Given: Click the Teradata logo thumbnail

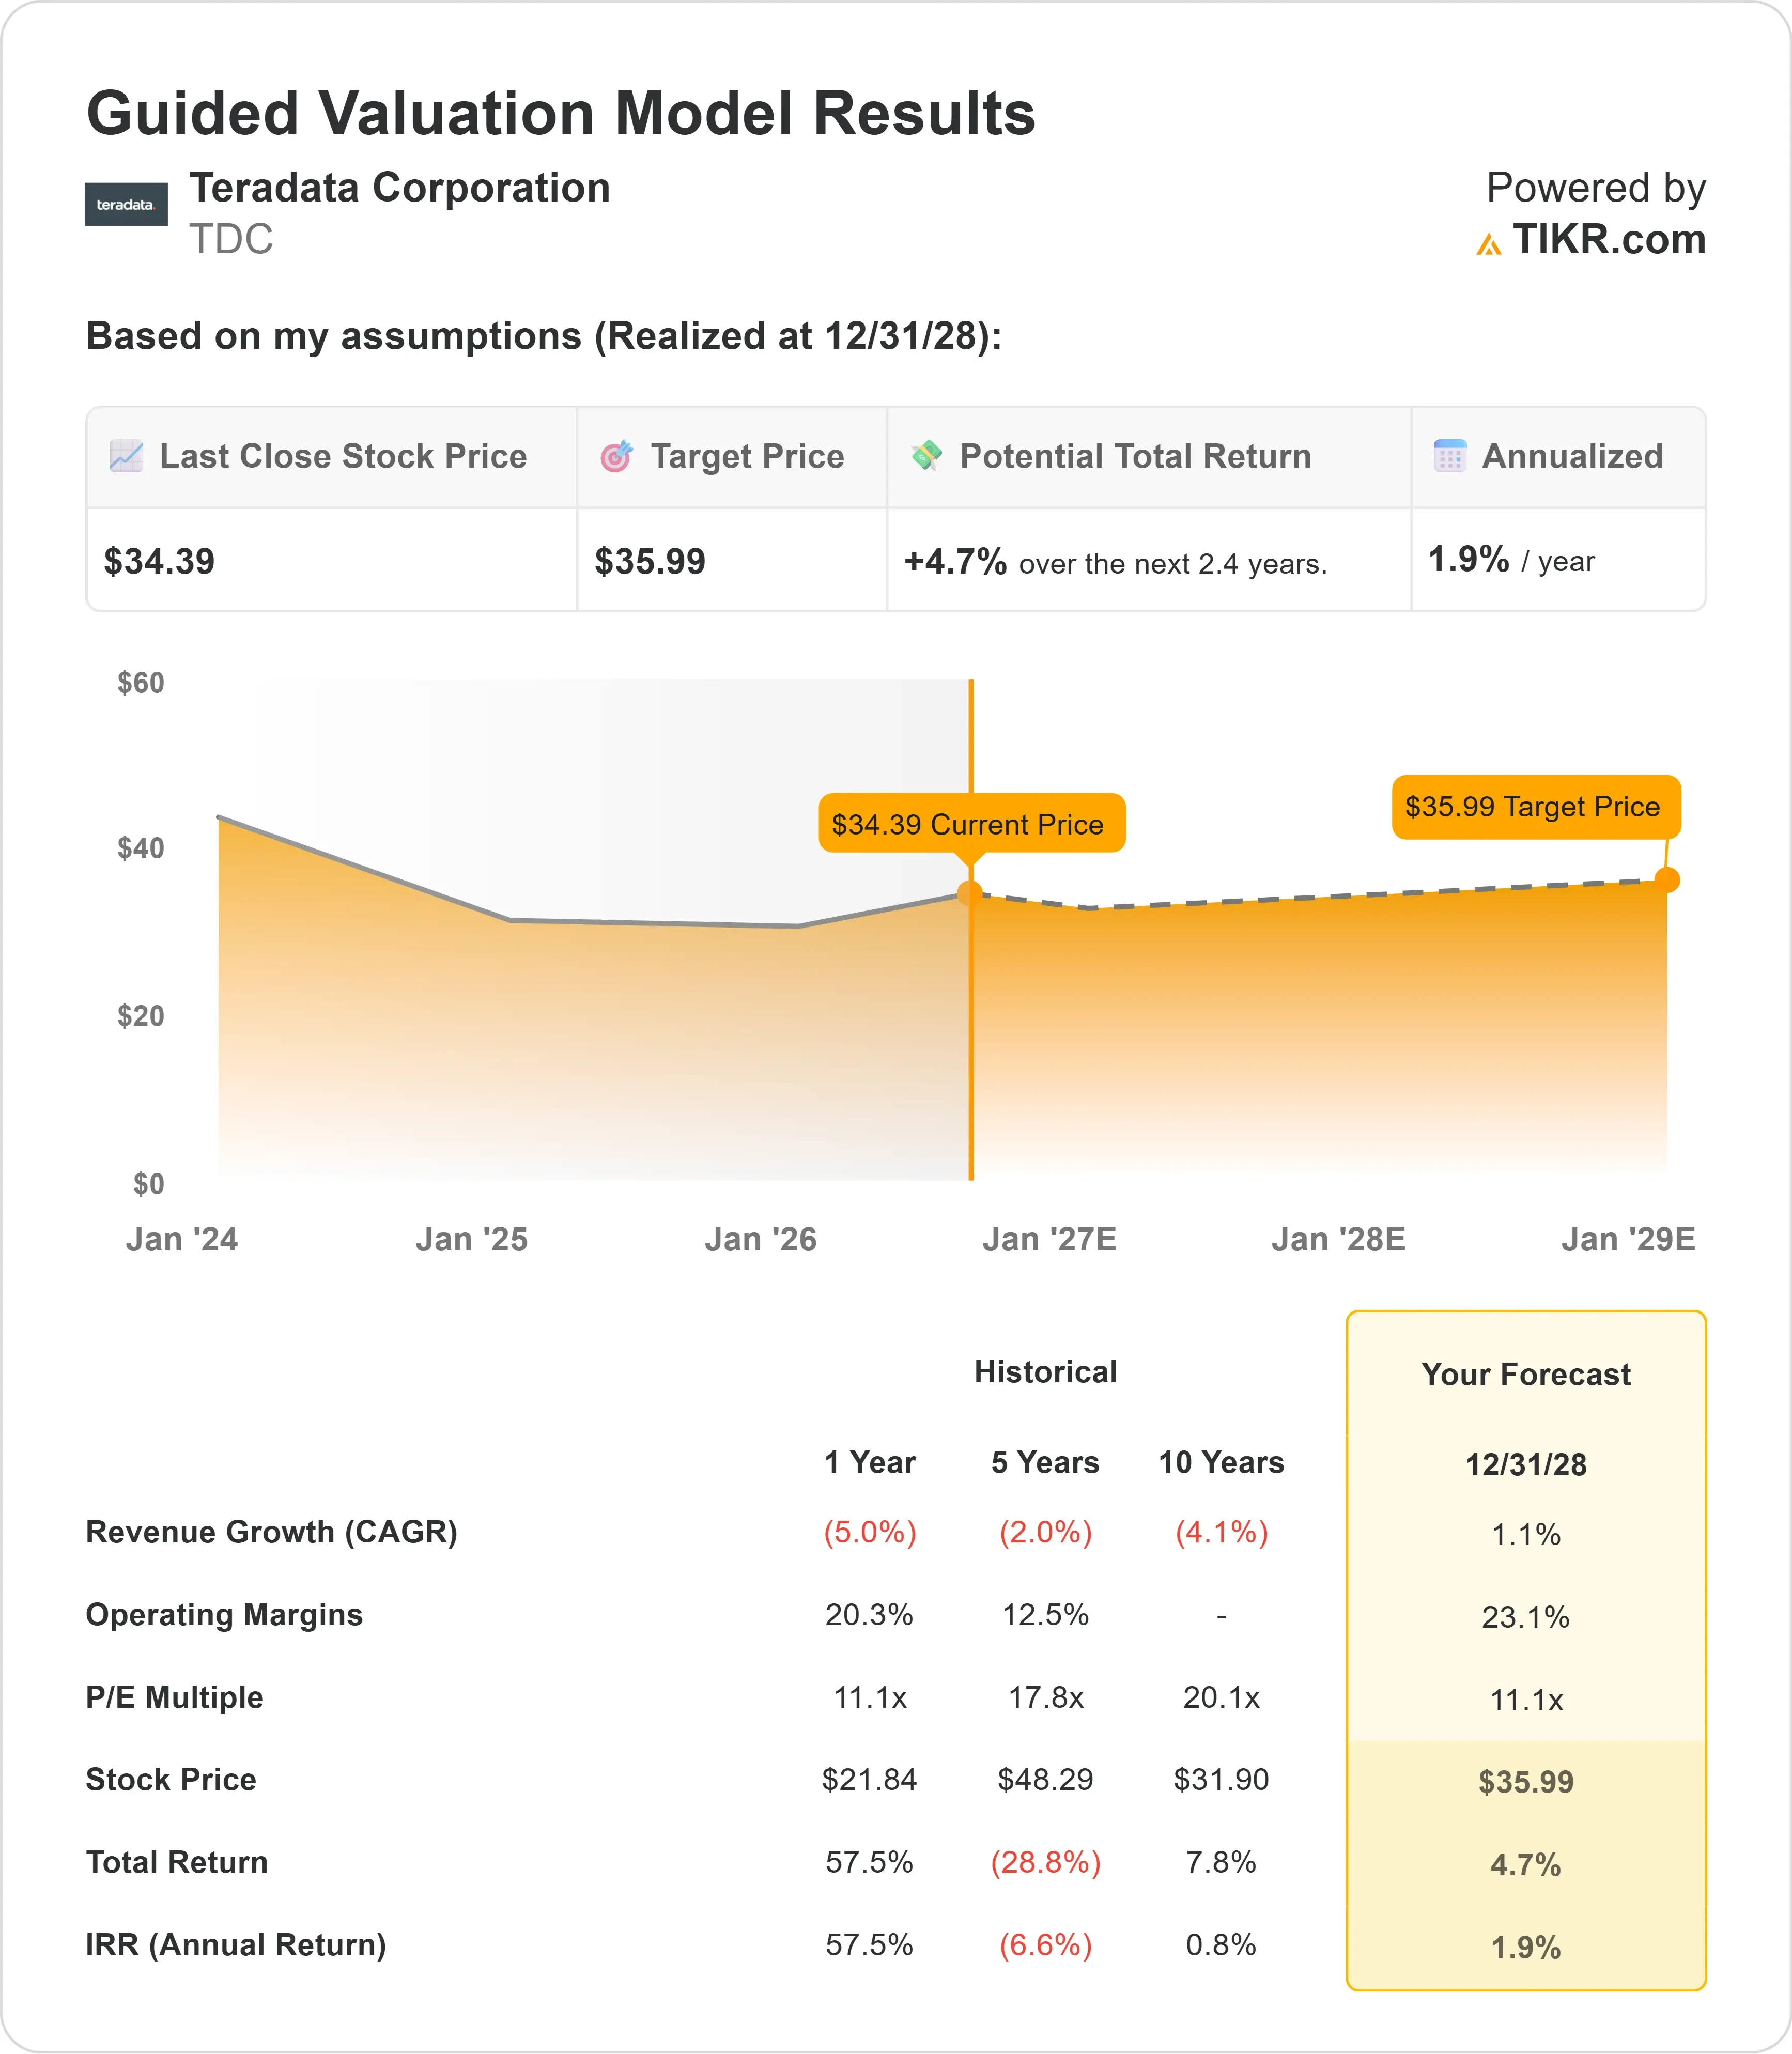Looking at the screenshot, I should click(x=126, y=204).
